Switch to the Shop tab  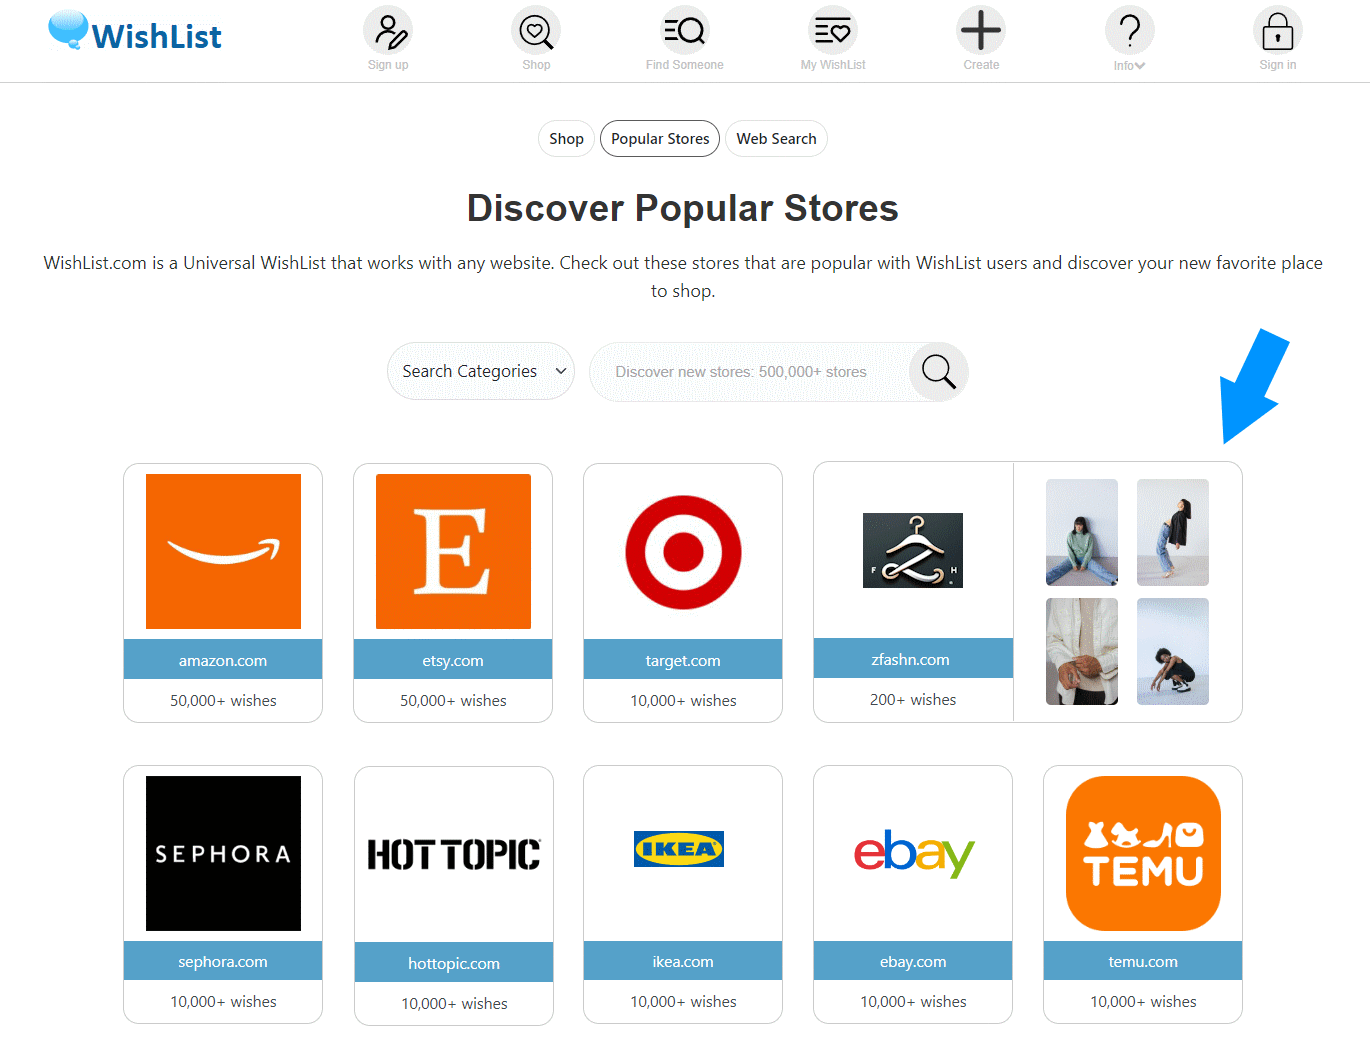[x=566, y=139]
